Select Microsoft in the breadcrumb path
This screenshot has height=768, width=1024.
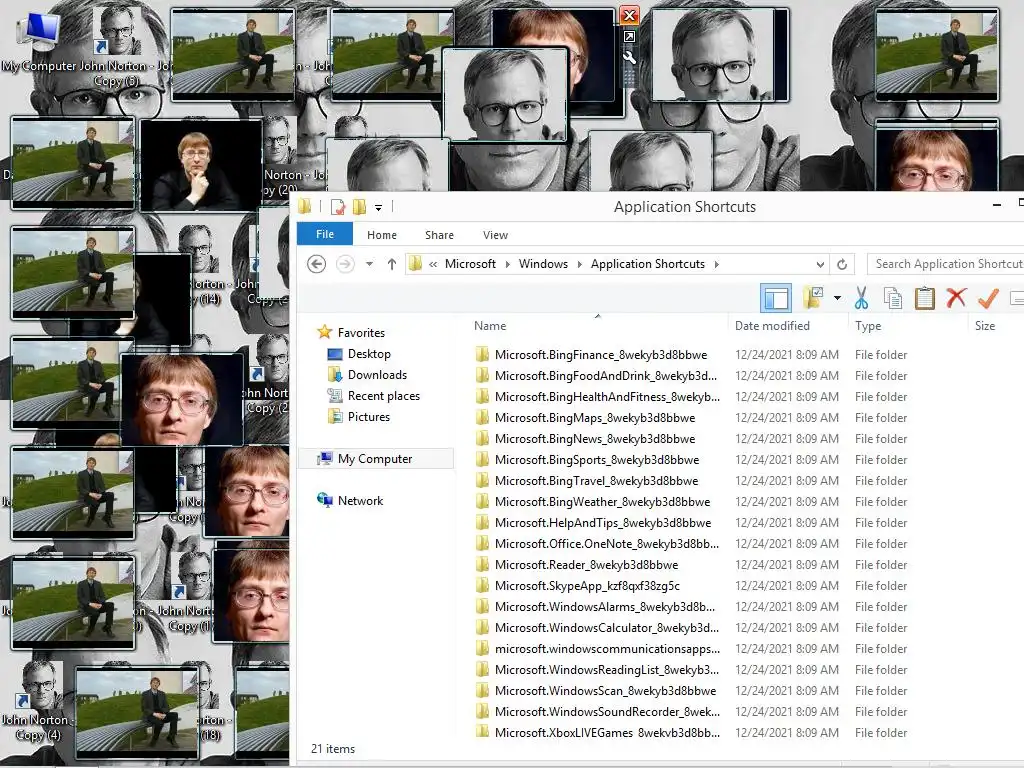pos(470,264)
